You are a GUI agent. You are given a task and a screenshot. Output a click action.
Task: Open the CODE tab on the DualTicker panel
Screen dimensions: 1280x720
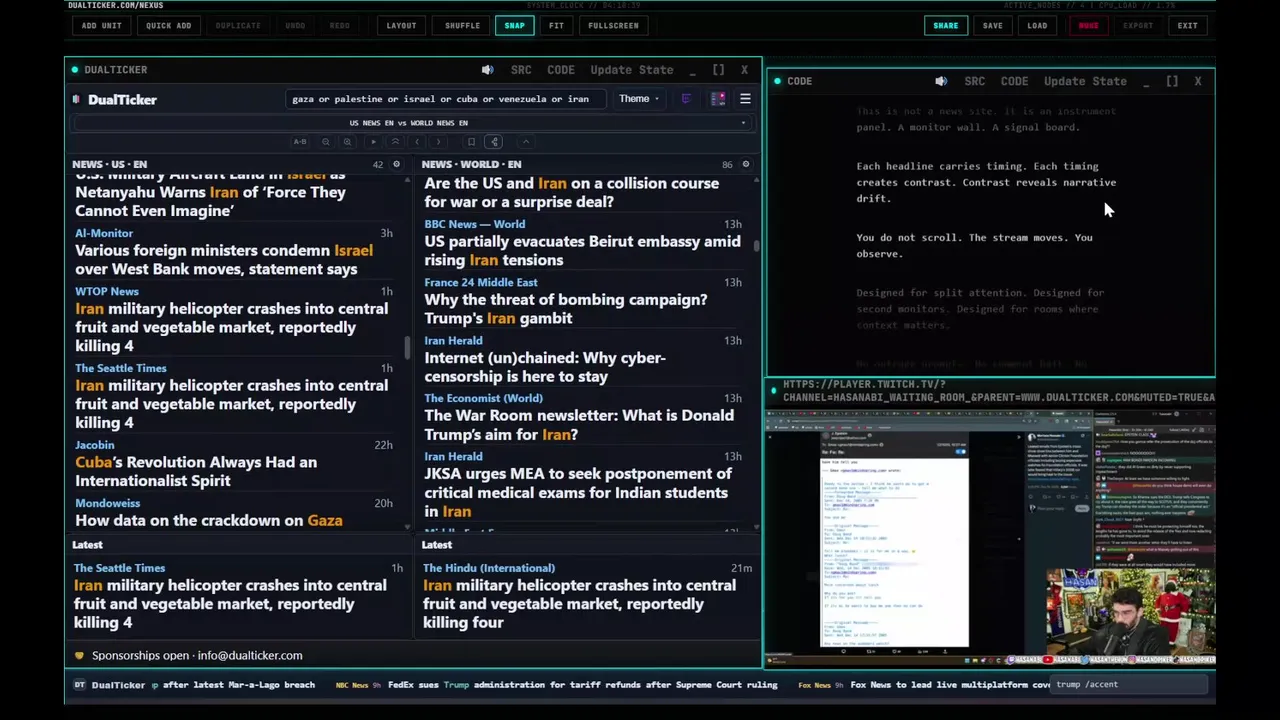pos(561,70)
